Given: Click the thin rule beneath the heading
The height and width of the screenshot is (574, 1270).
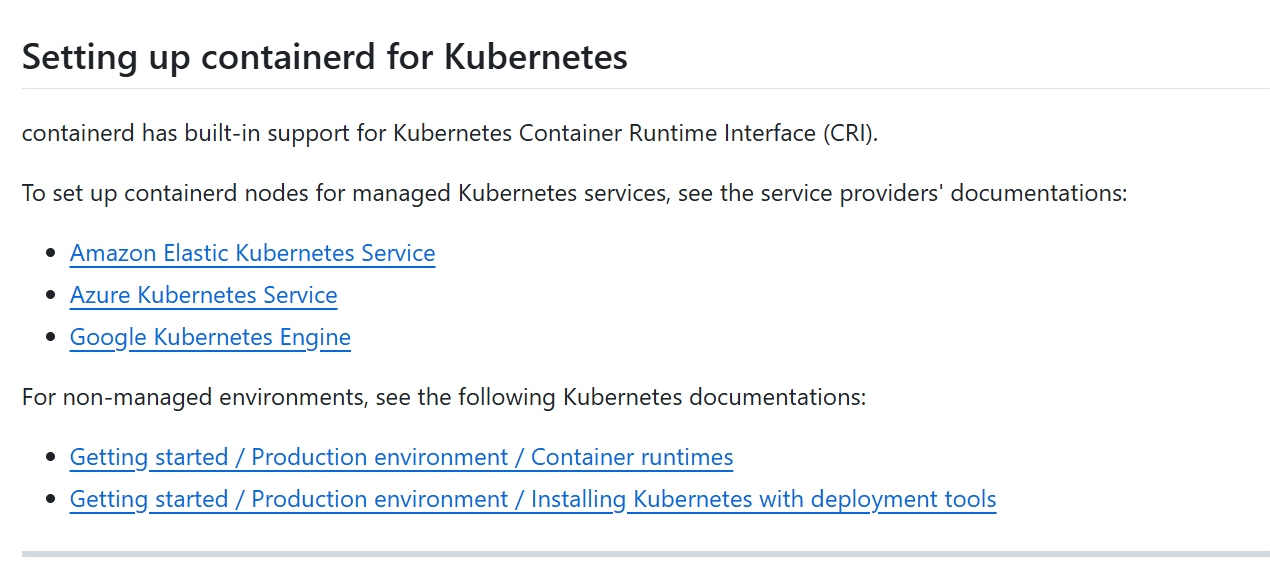Looking at the screenshot, I should tap(646, 88).
